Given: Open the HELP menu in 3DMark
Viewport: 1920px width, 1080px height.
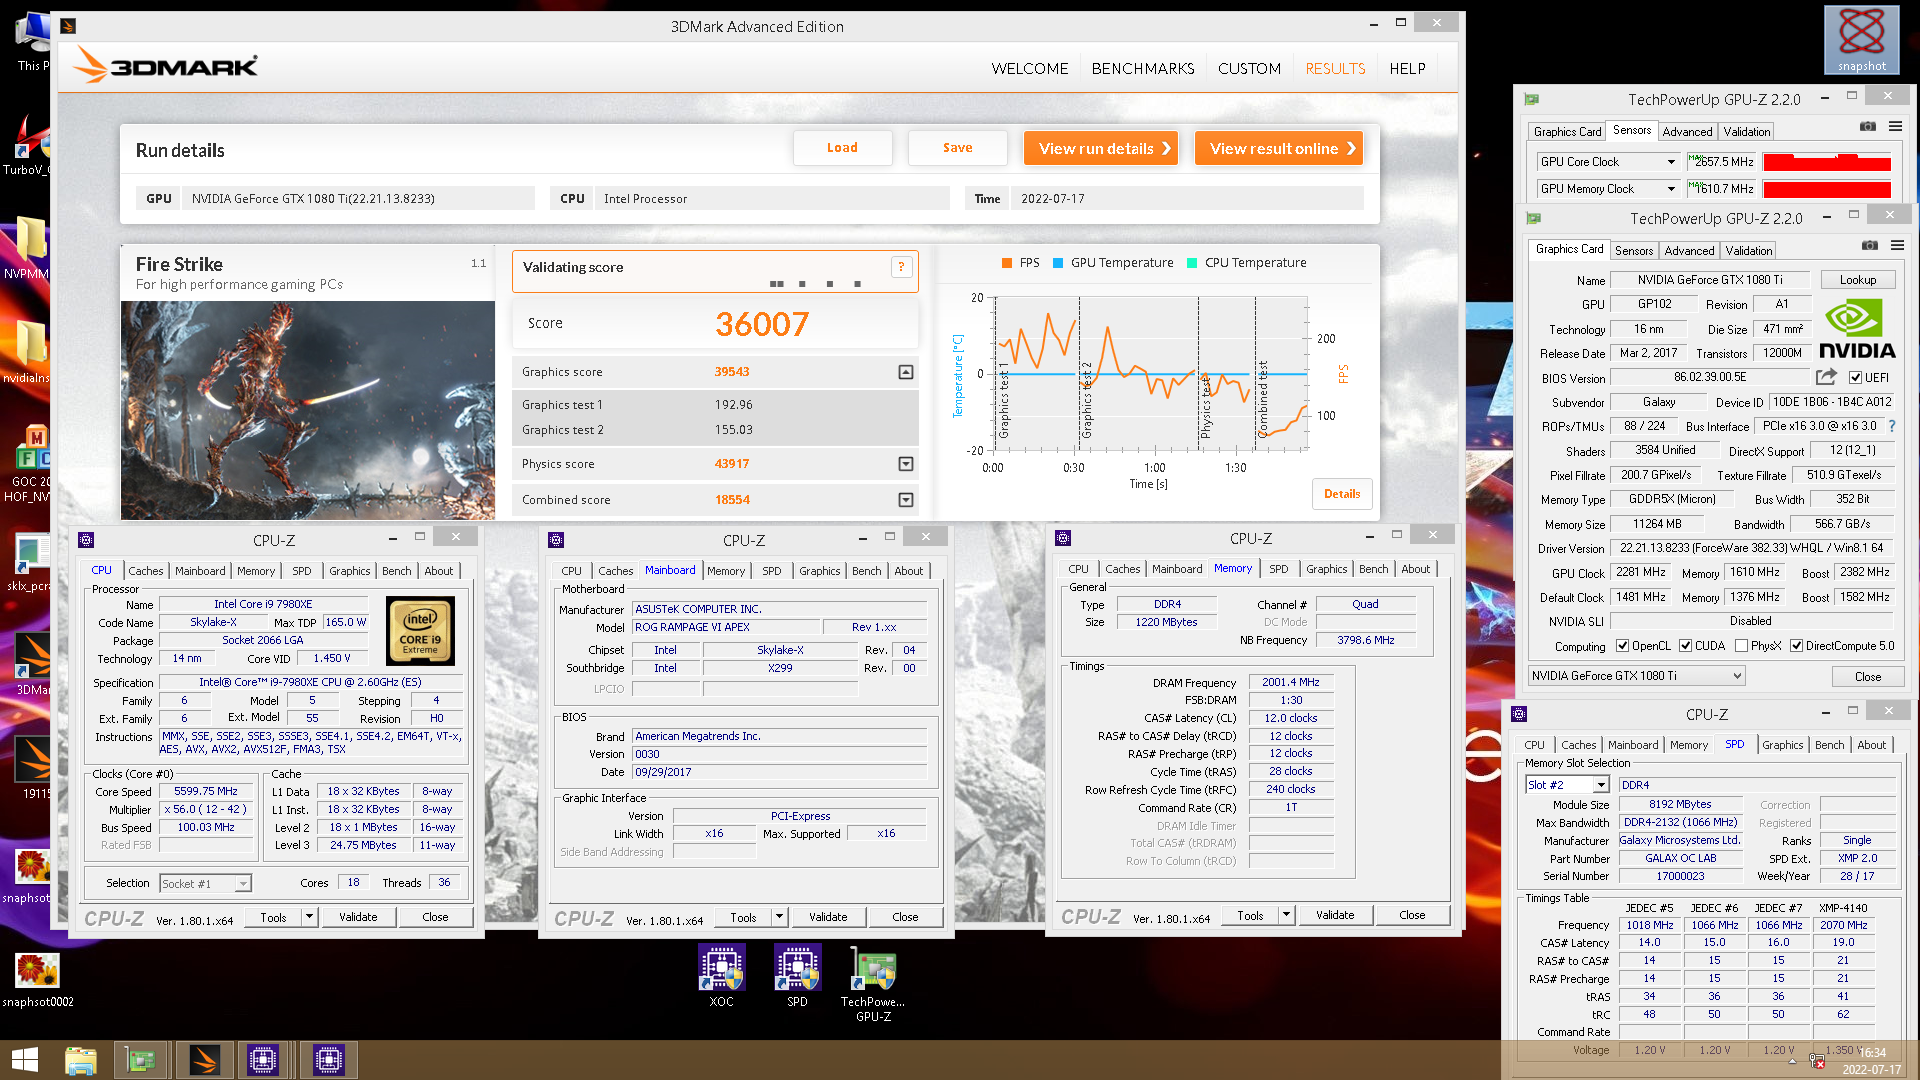Looking at the screenshot, I should click(x=1407, y=69).
